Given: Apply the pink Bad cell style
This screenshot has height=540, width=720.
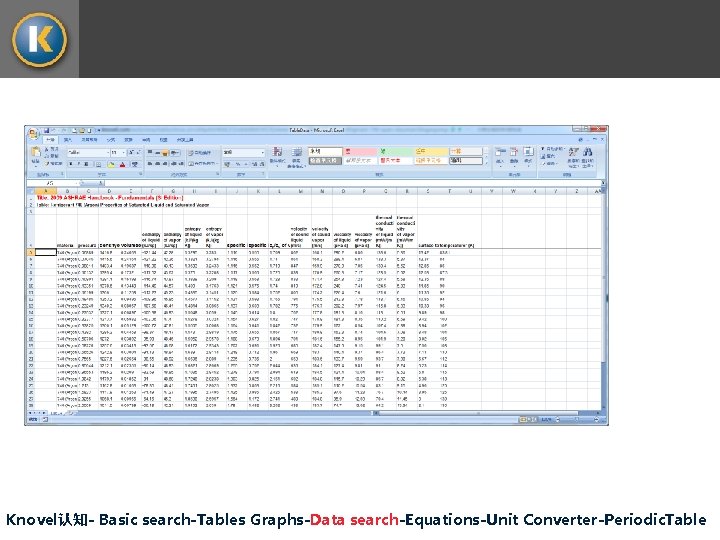Looking at the screenshot, I should (x=360, y=151).
